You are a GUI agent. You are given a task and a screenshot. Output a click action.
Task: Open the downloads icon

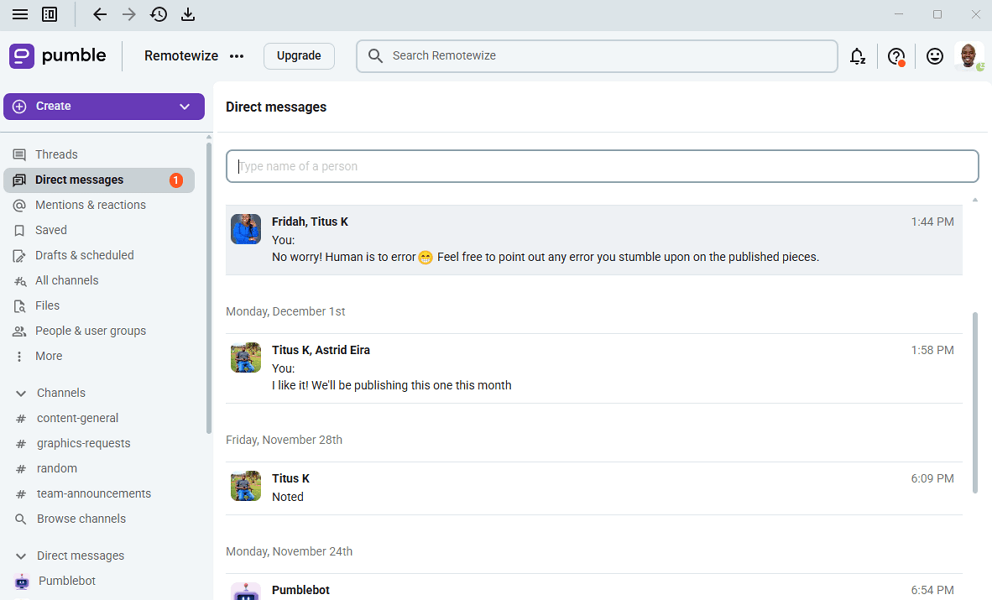(188, 15)
